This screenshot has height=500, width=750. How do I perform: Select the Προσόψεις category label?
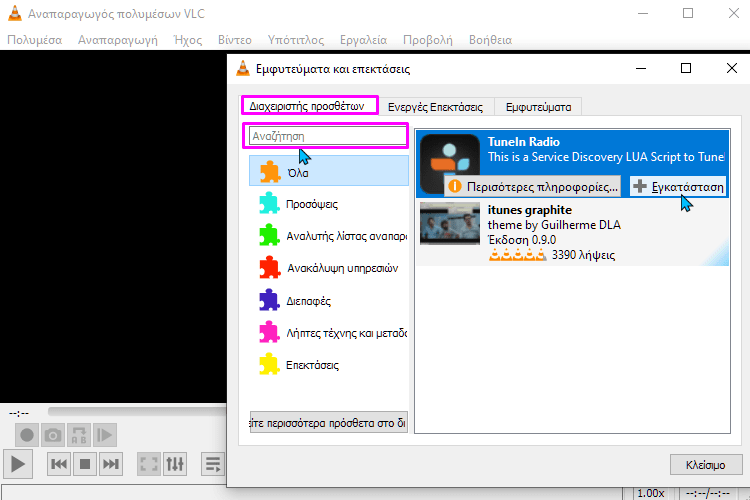(x=312, y=204)
